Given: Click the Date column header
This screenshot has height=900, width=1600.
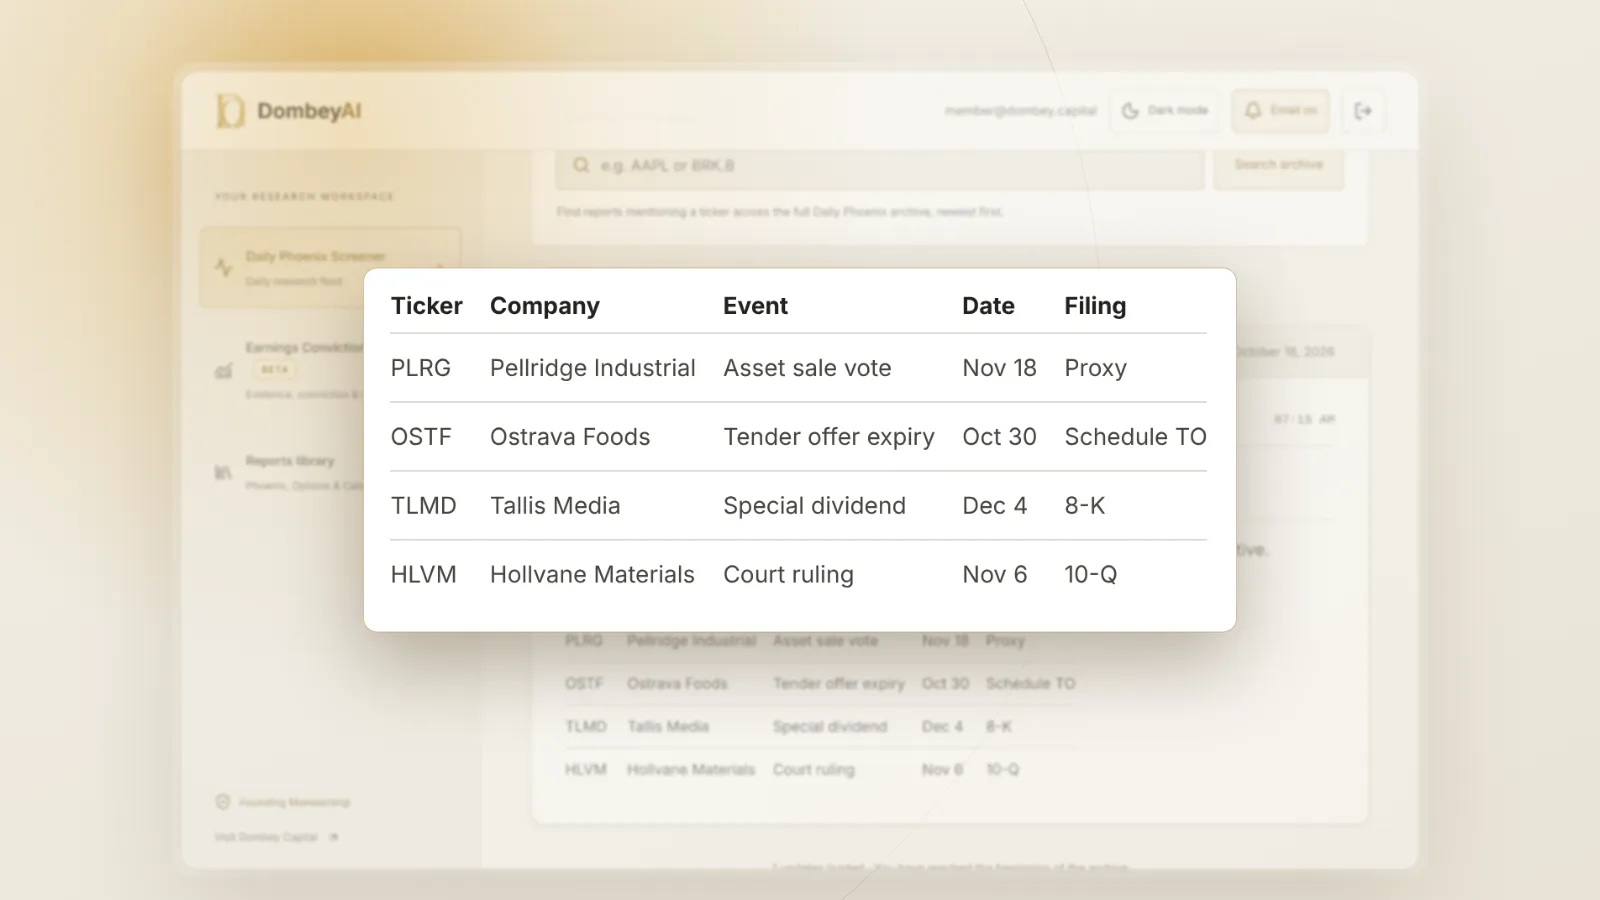Looking at the screenshot, I should (989, 306).
